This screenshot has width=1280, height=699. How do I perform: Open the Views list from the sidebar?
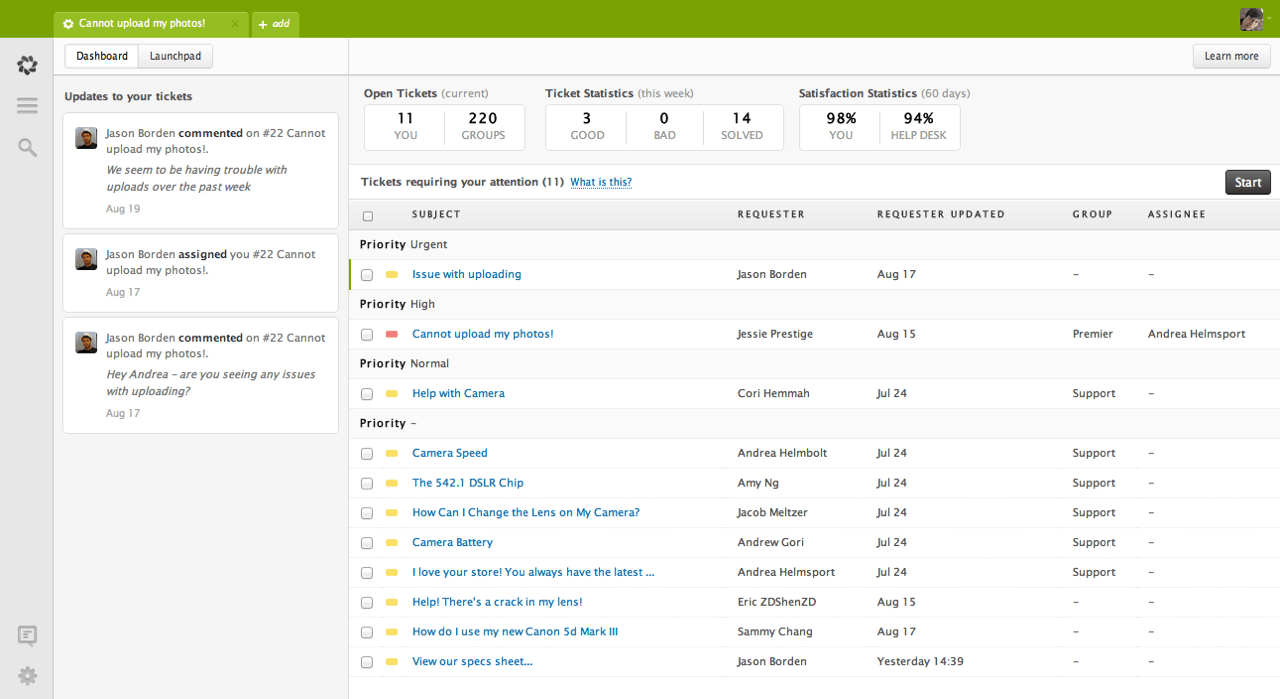click(27, 105)
